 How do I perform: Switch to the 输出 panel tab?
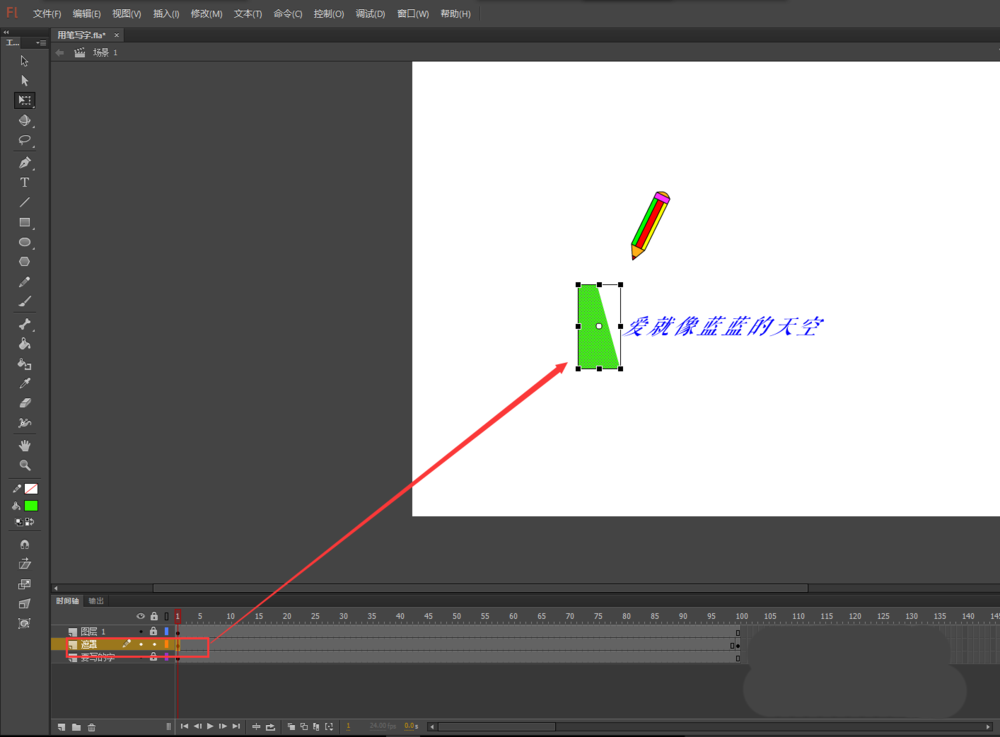point(96,601)
